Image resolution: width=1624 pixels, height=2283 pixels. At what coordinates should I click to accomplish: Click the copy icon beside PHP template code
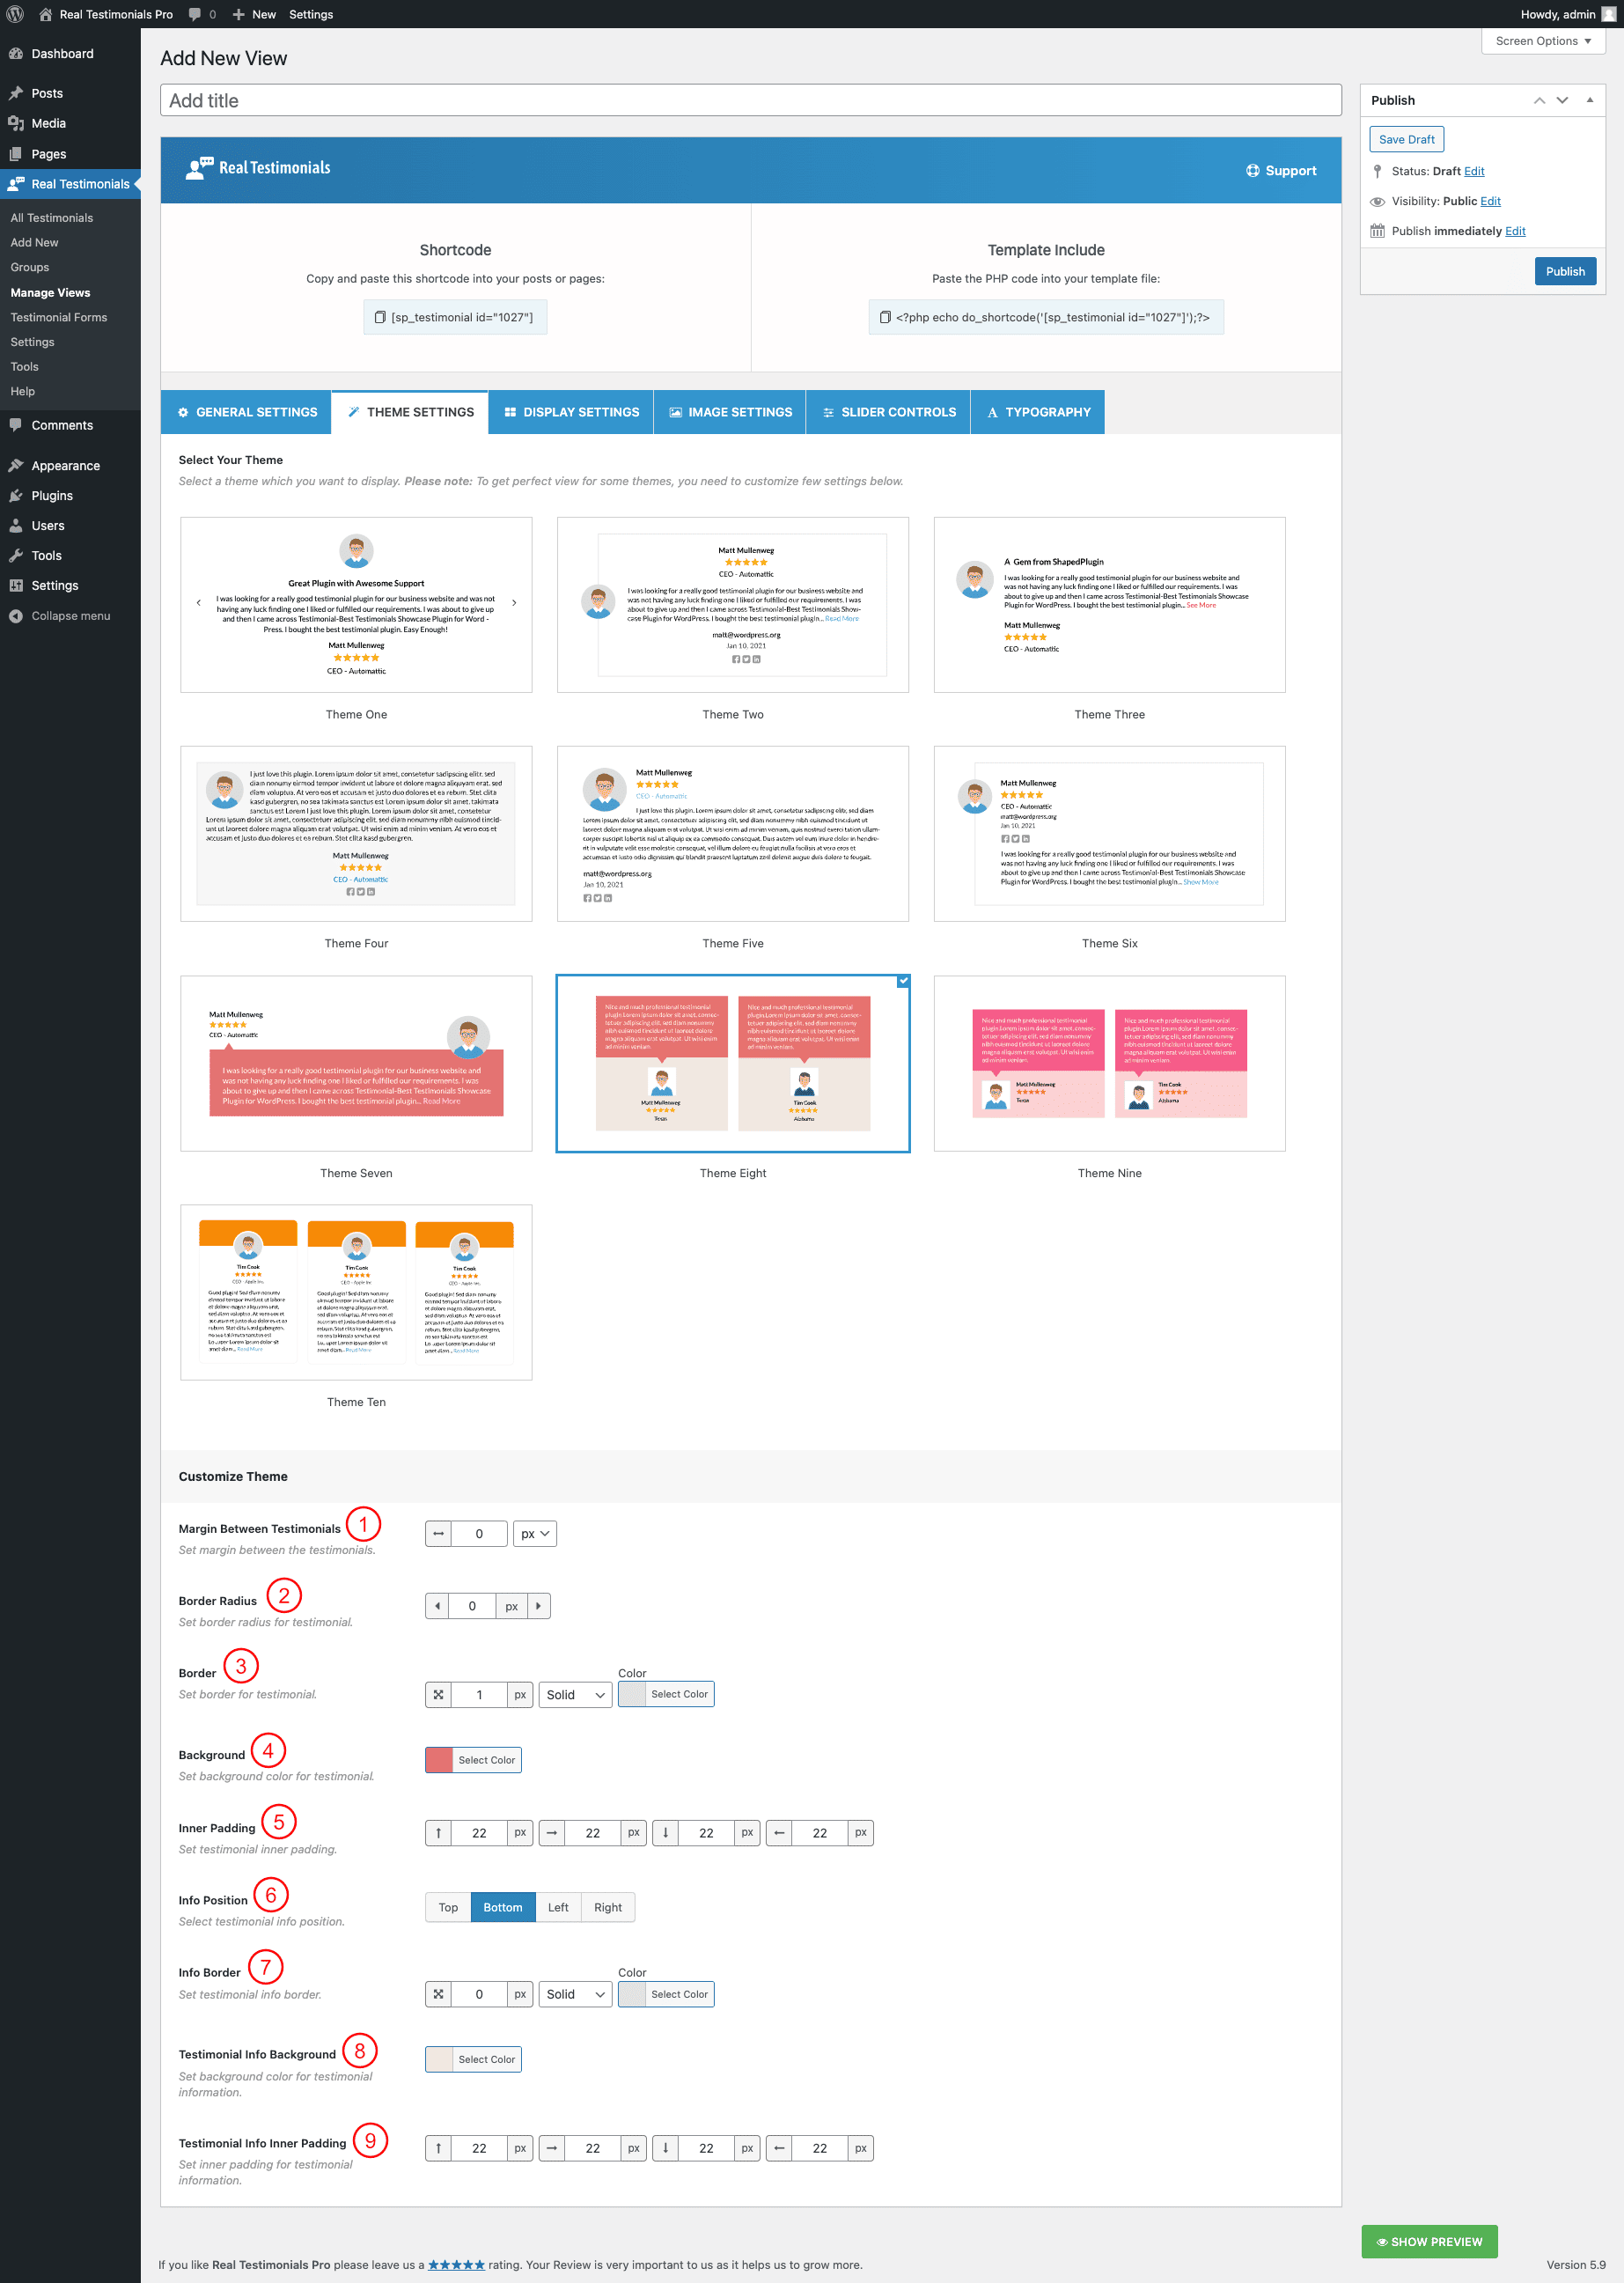tap(885, 317)
